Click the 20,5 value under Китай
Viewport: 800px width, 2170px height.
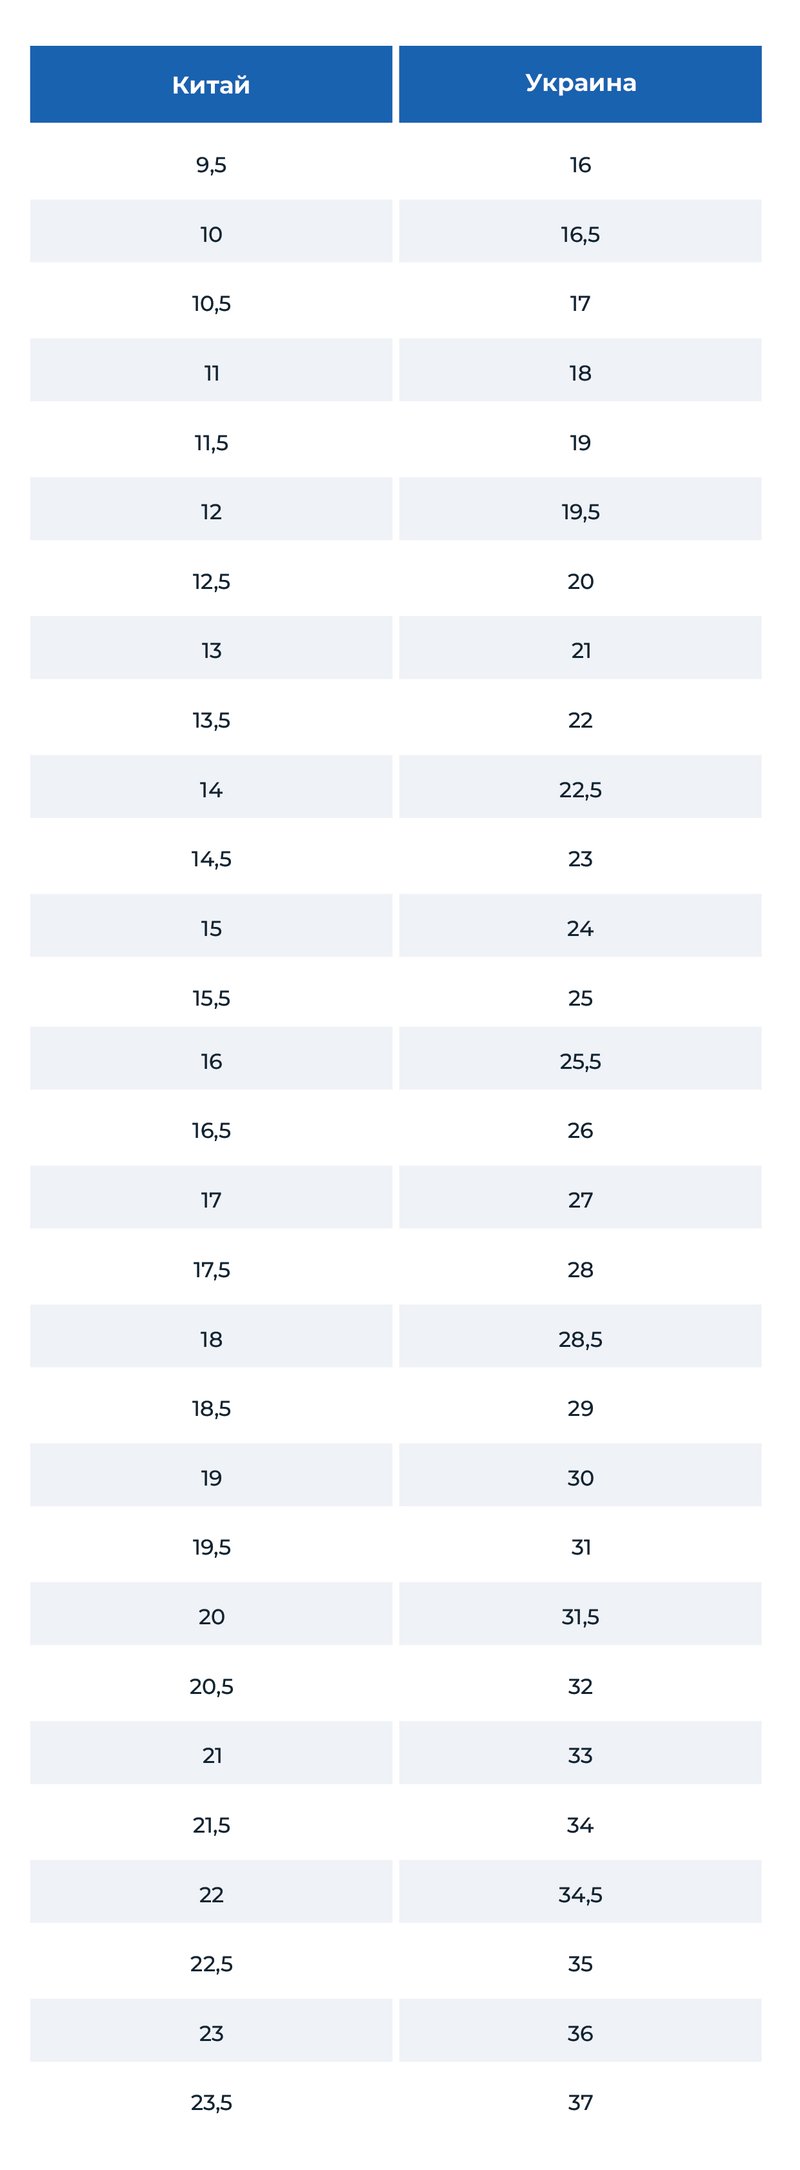211,1687
